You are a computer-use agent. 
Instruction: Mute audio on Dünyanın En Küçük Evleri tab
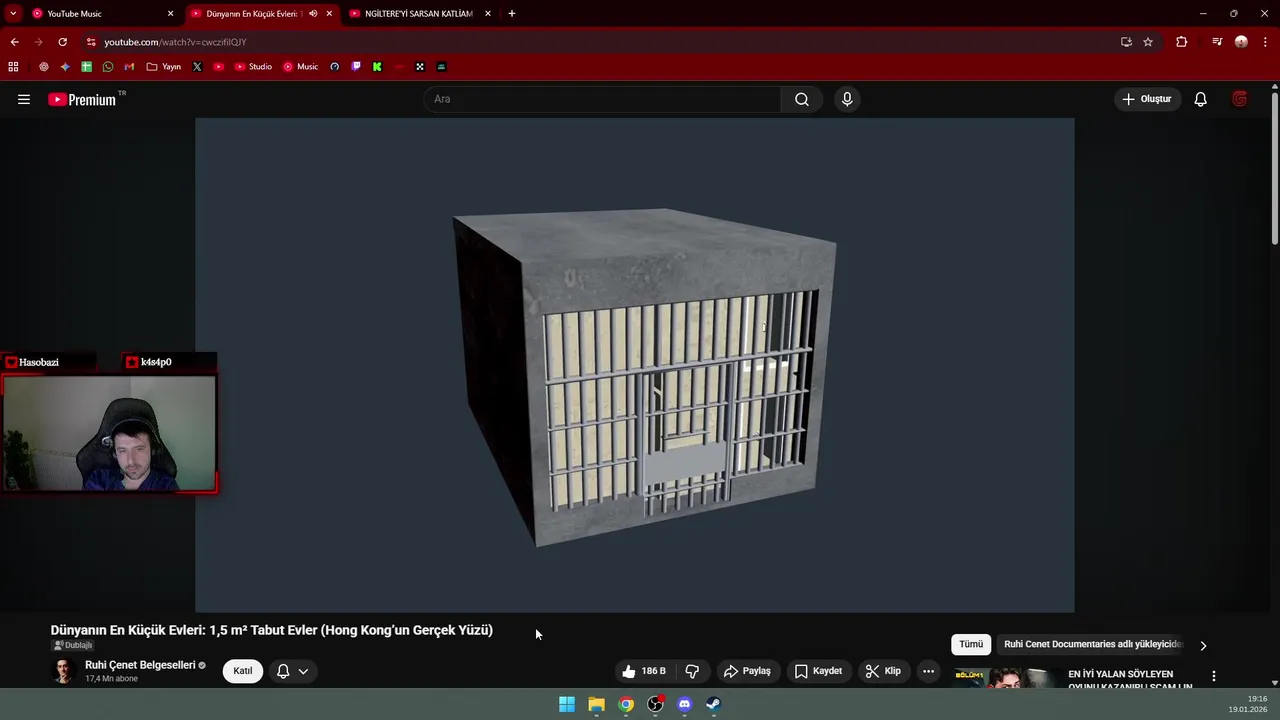coord(313,14)
